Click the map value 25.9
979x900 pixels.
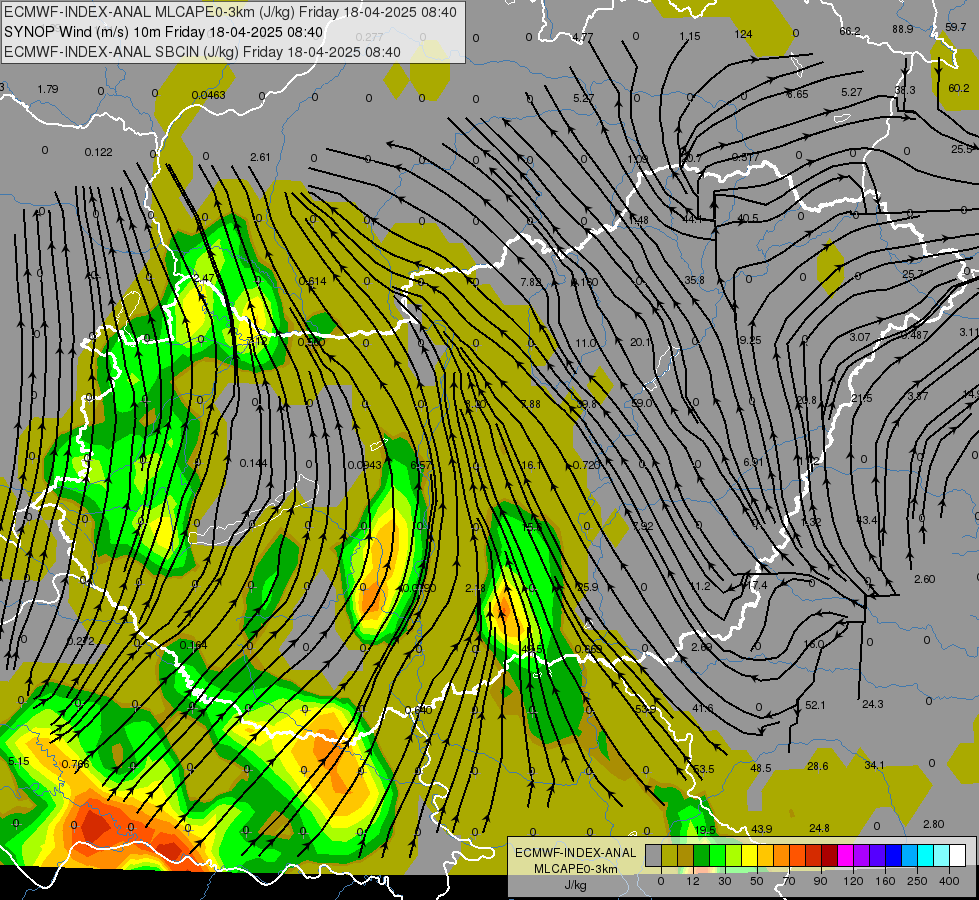[x=588, y=586]
